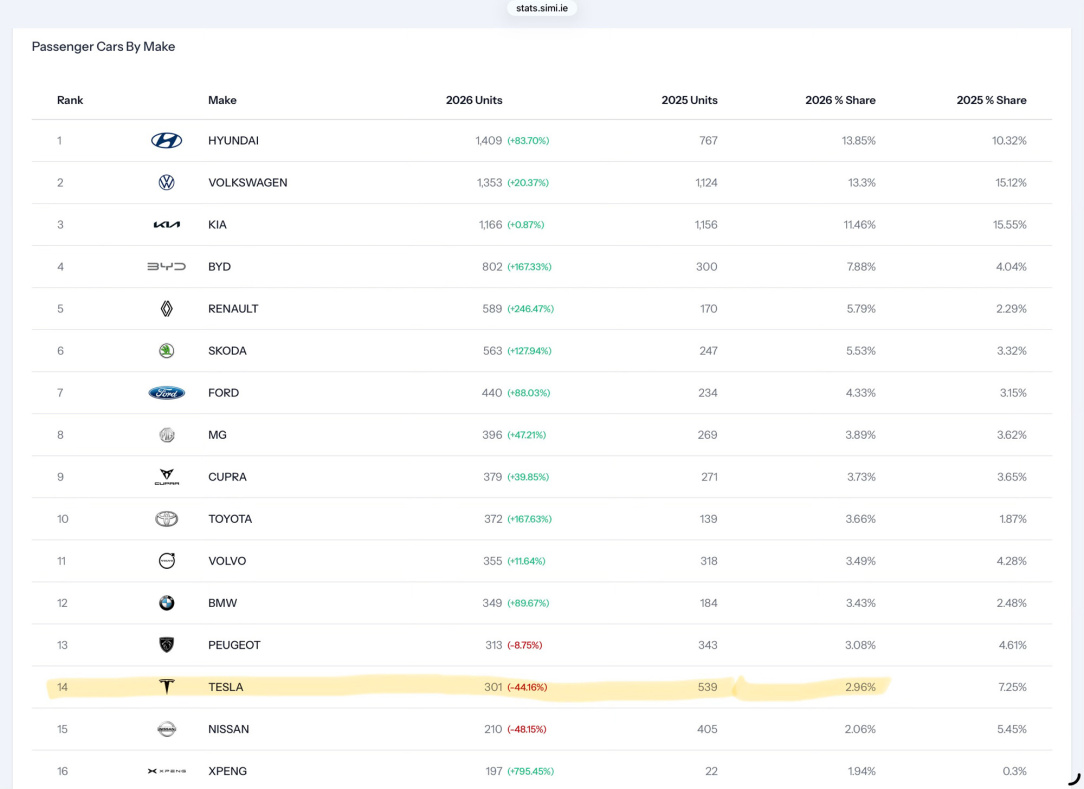Click the Passenger Cars By Make heading
The width and height of the screenshot is (1084, 789).
click(104, 46)
